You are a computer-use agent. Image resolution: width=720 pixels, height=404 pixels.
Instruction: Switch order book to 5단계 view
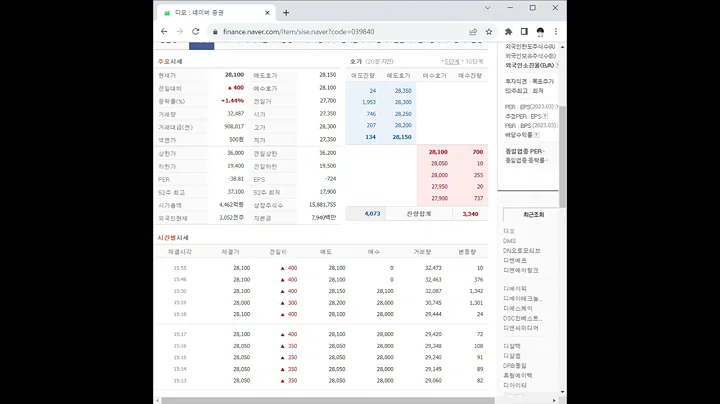pyautogui.click(x=451, y=62)
